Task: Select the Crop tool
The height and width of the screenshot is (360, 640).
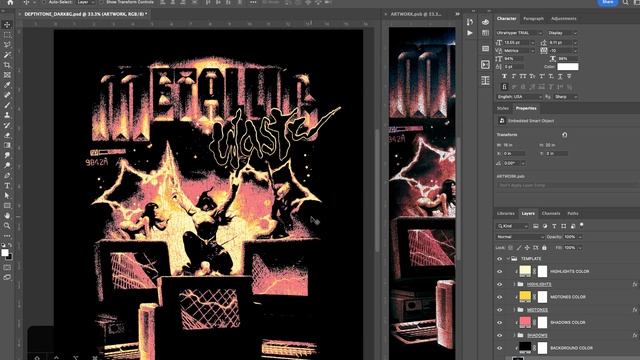Action: pyautogui.click(x=7, y=65)
